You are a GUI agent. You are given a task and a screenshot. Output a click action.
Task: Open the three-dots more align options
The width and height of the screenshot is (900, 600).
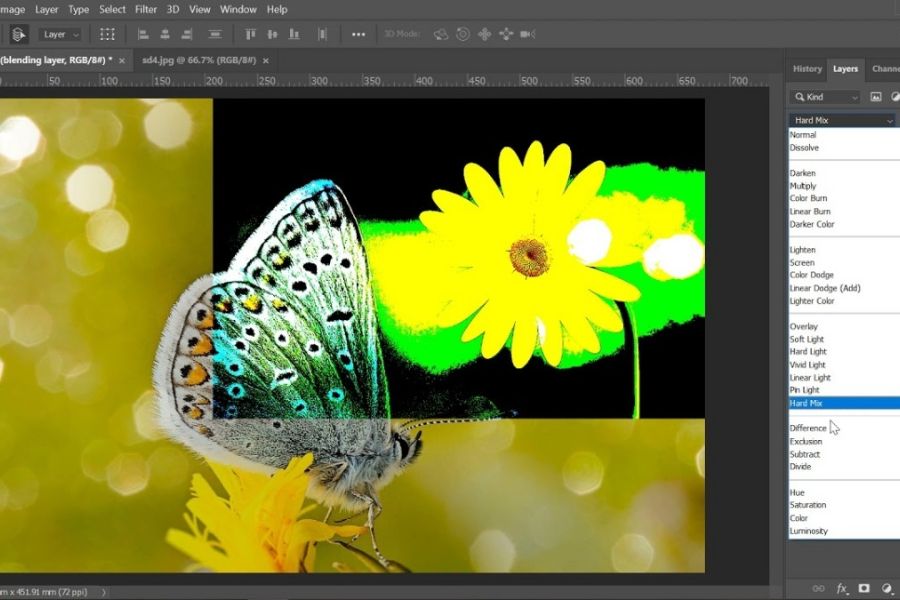pos(358,34)
